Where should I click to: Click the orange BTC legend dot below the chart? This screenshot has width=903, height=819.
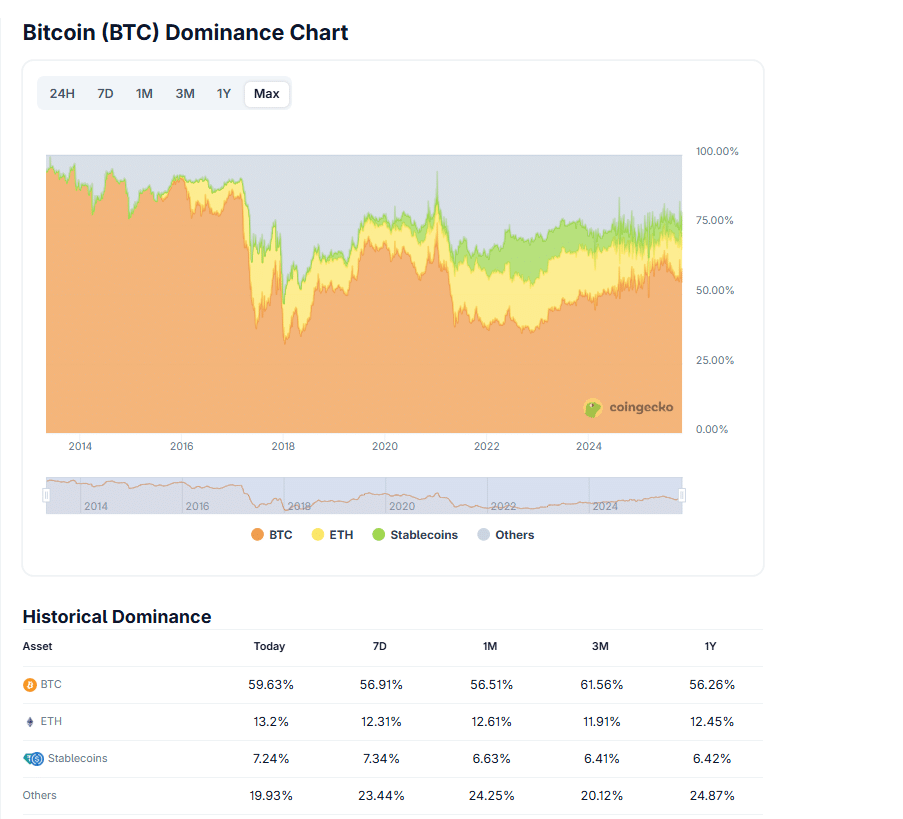[x=257, y=534]
